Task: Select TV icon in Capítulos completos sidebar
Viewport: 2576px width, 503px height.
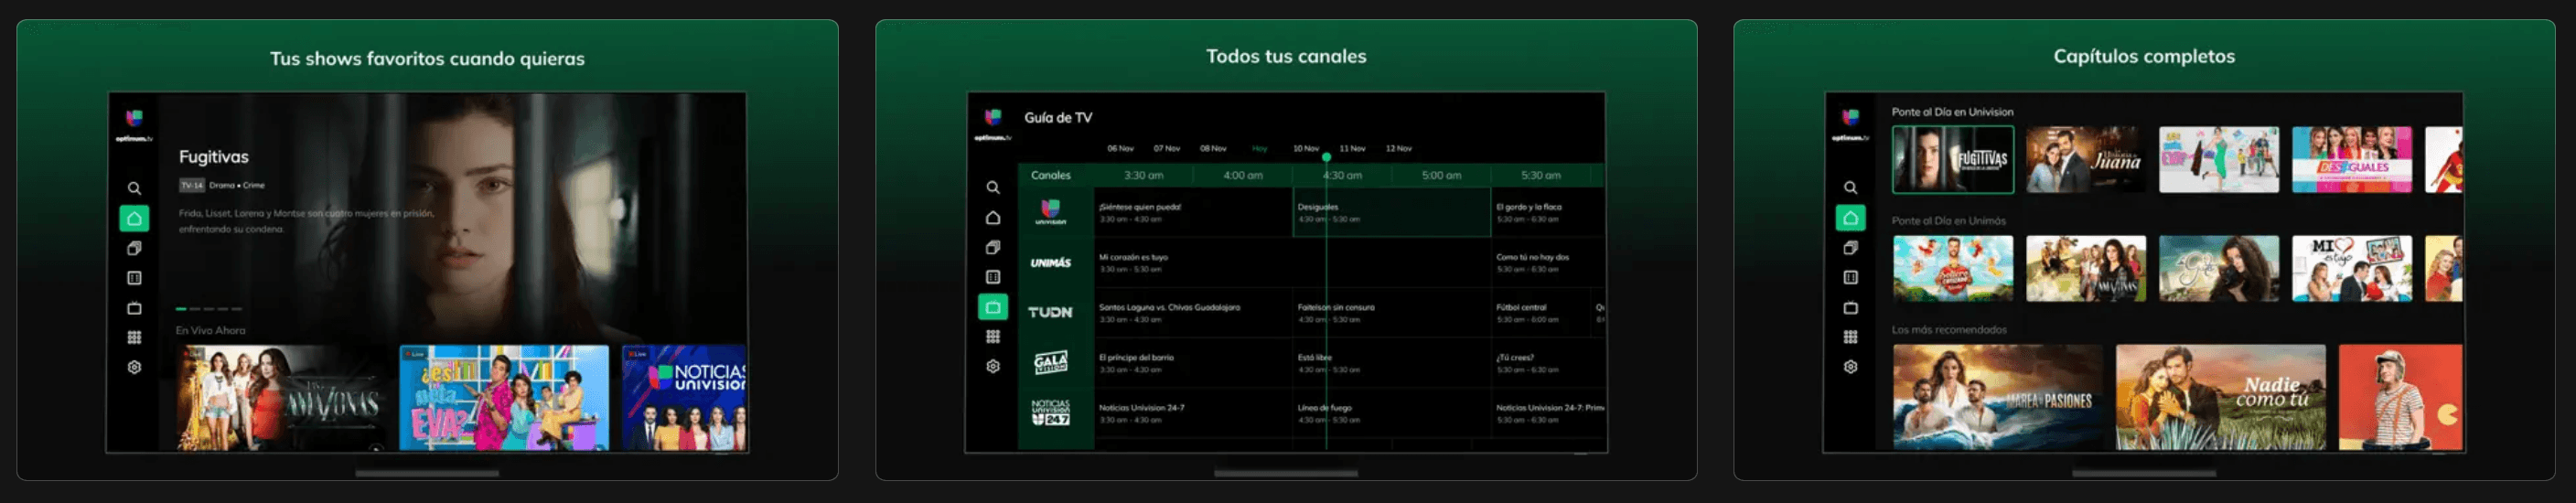Action: point(1851,307)
